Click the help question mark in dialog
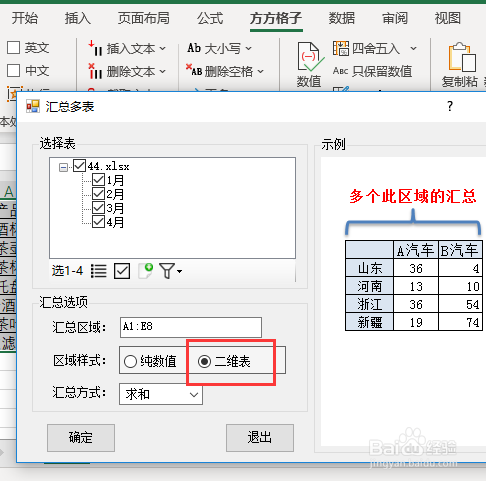 click(450, 106)
